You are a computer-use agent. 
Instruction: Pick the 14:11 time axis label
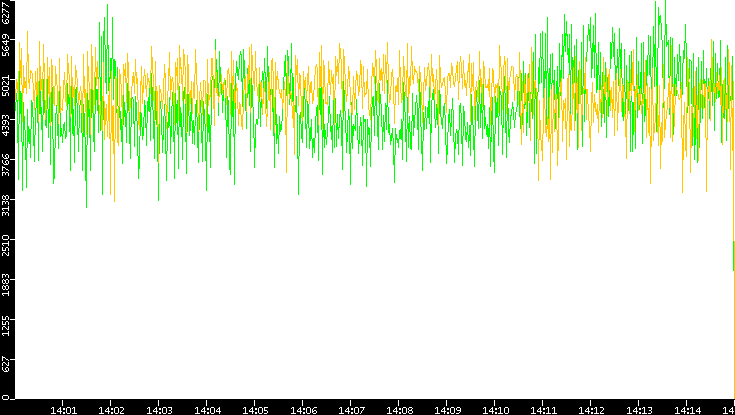(x=543, y=410)
